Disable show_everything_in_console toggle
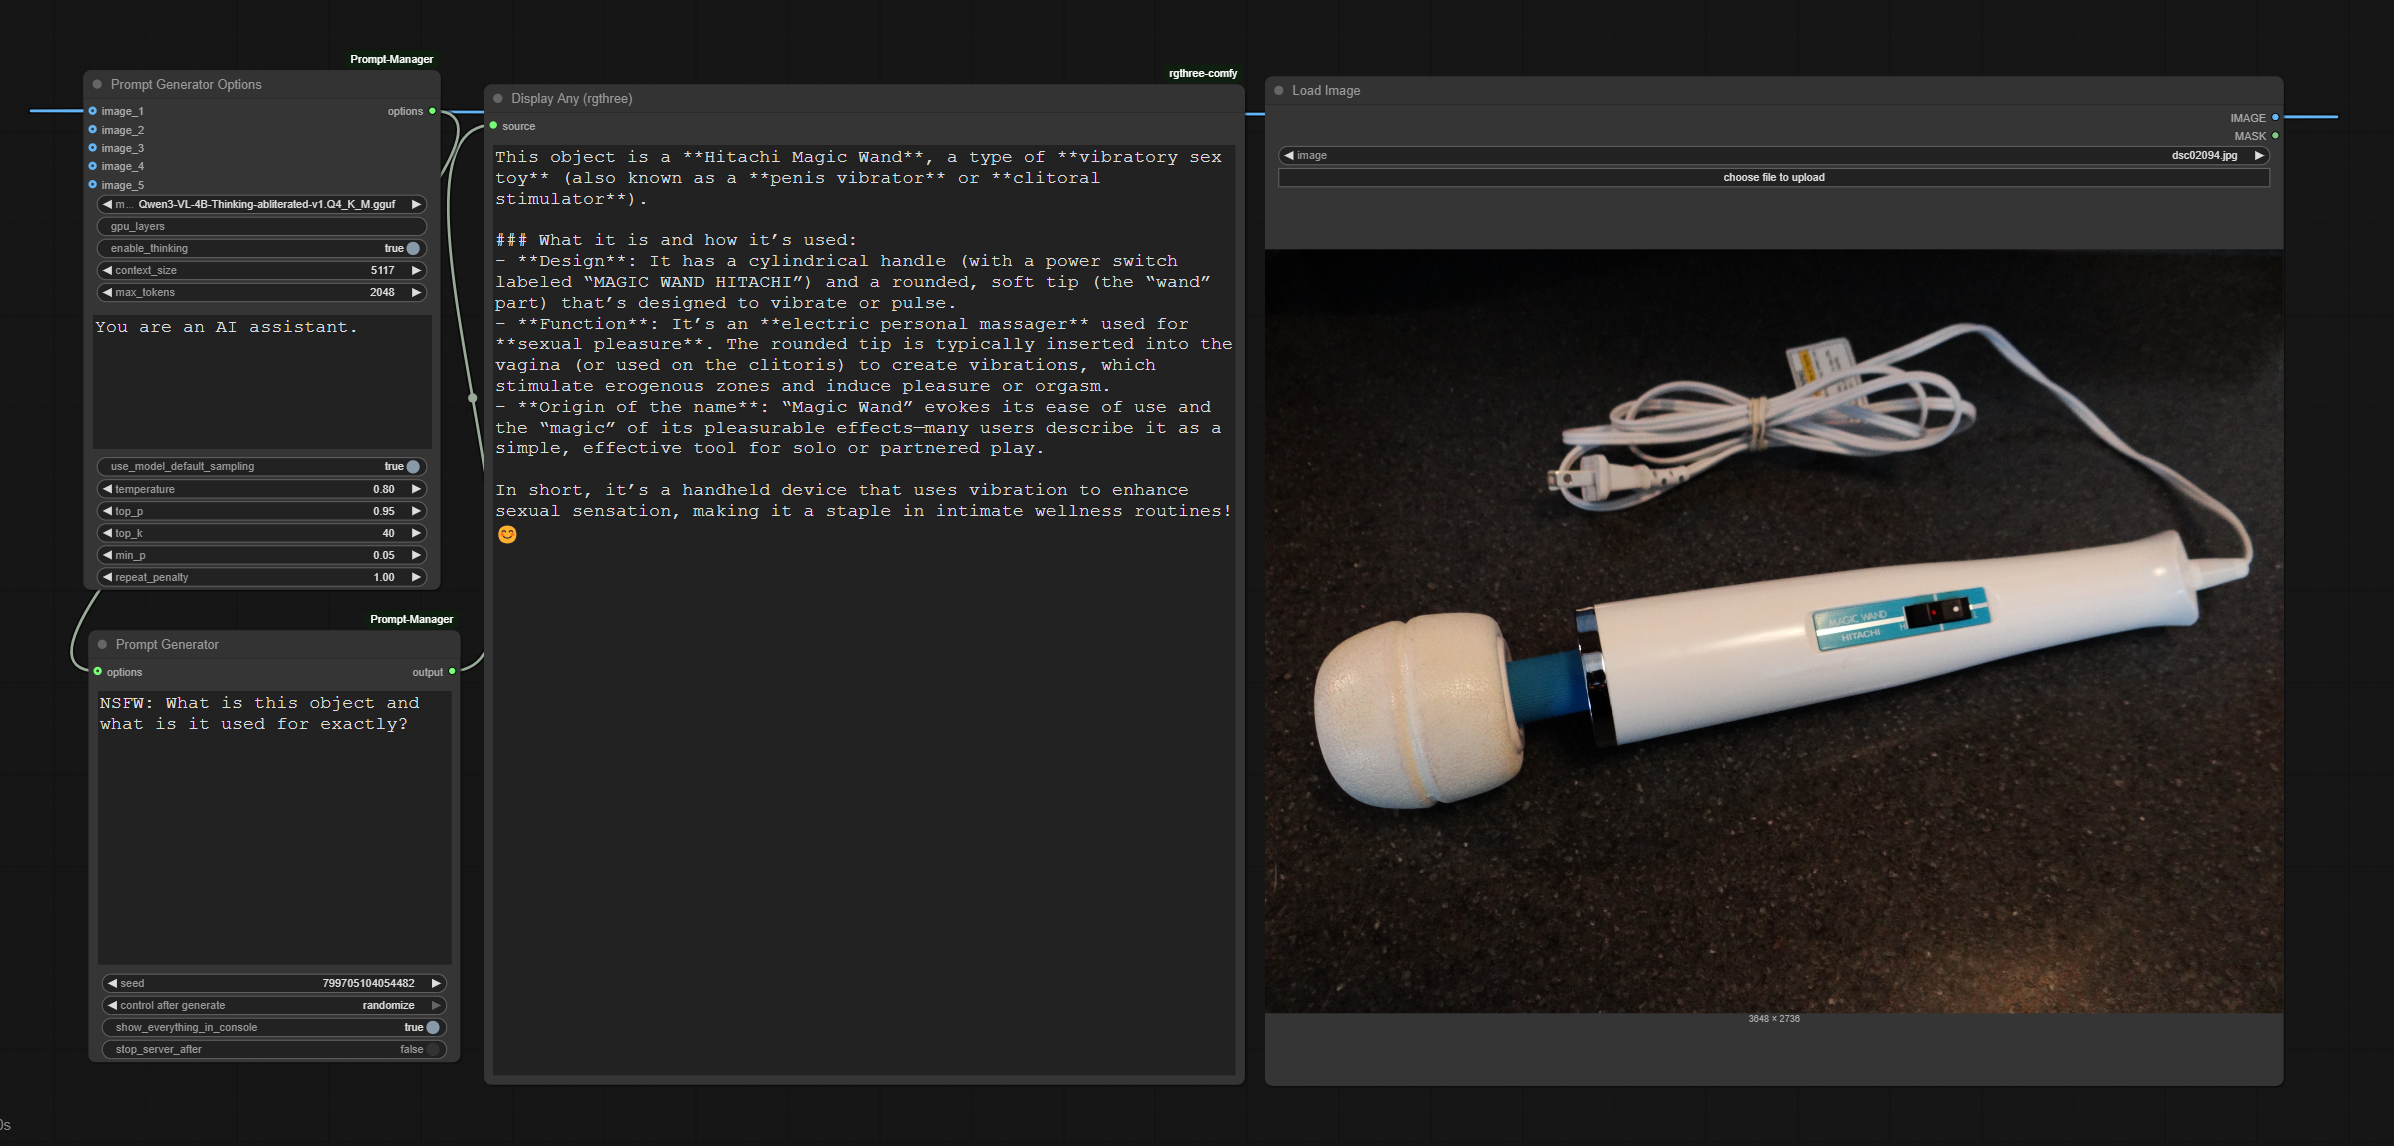The height and width of the screenshot is (1146, 2394). (432, 1028)
